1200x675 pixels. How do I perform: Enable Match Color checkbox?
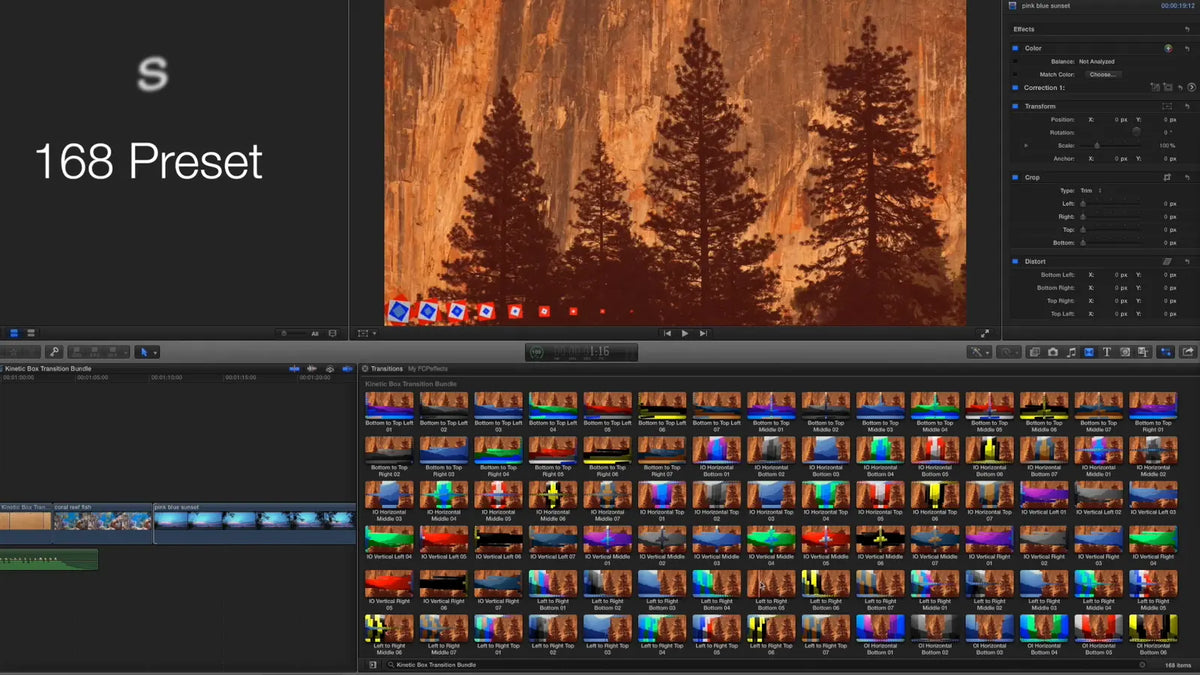click(1015, 74)
